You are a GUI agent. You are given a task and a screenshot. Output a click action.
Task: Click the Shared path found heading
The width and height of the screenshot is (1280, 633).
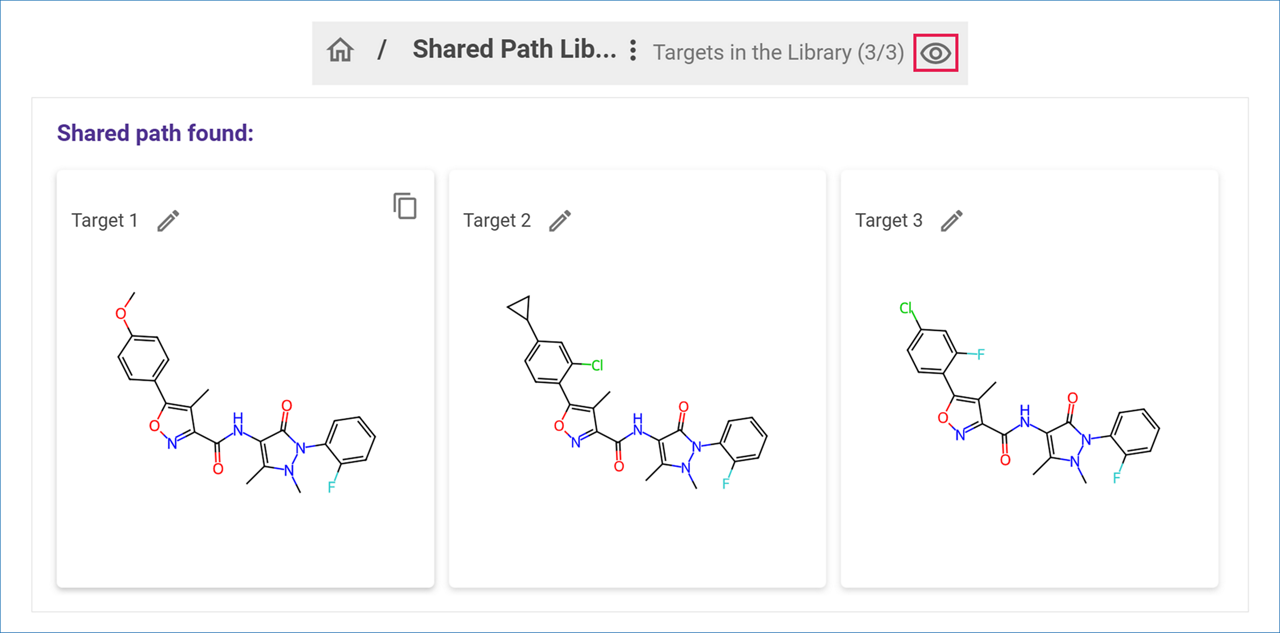click(155, 133)
